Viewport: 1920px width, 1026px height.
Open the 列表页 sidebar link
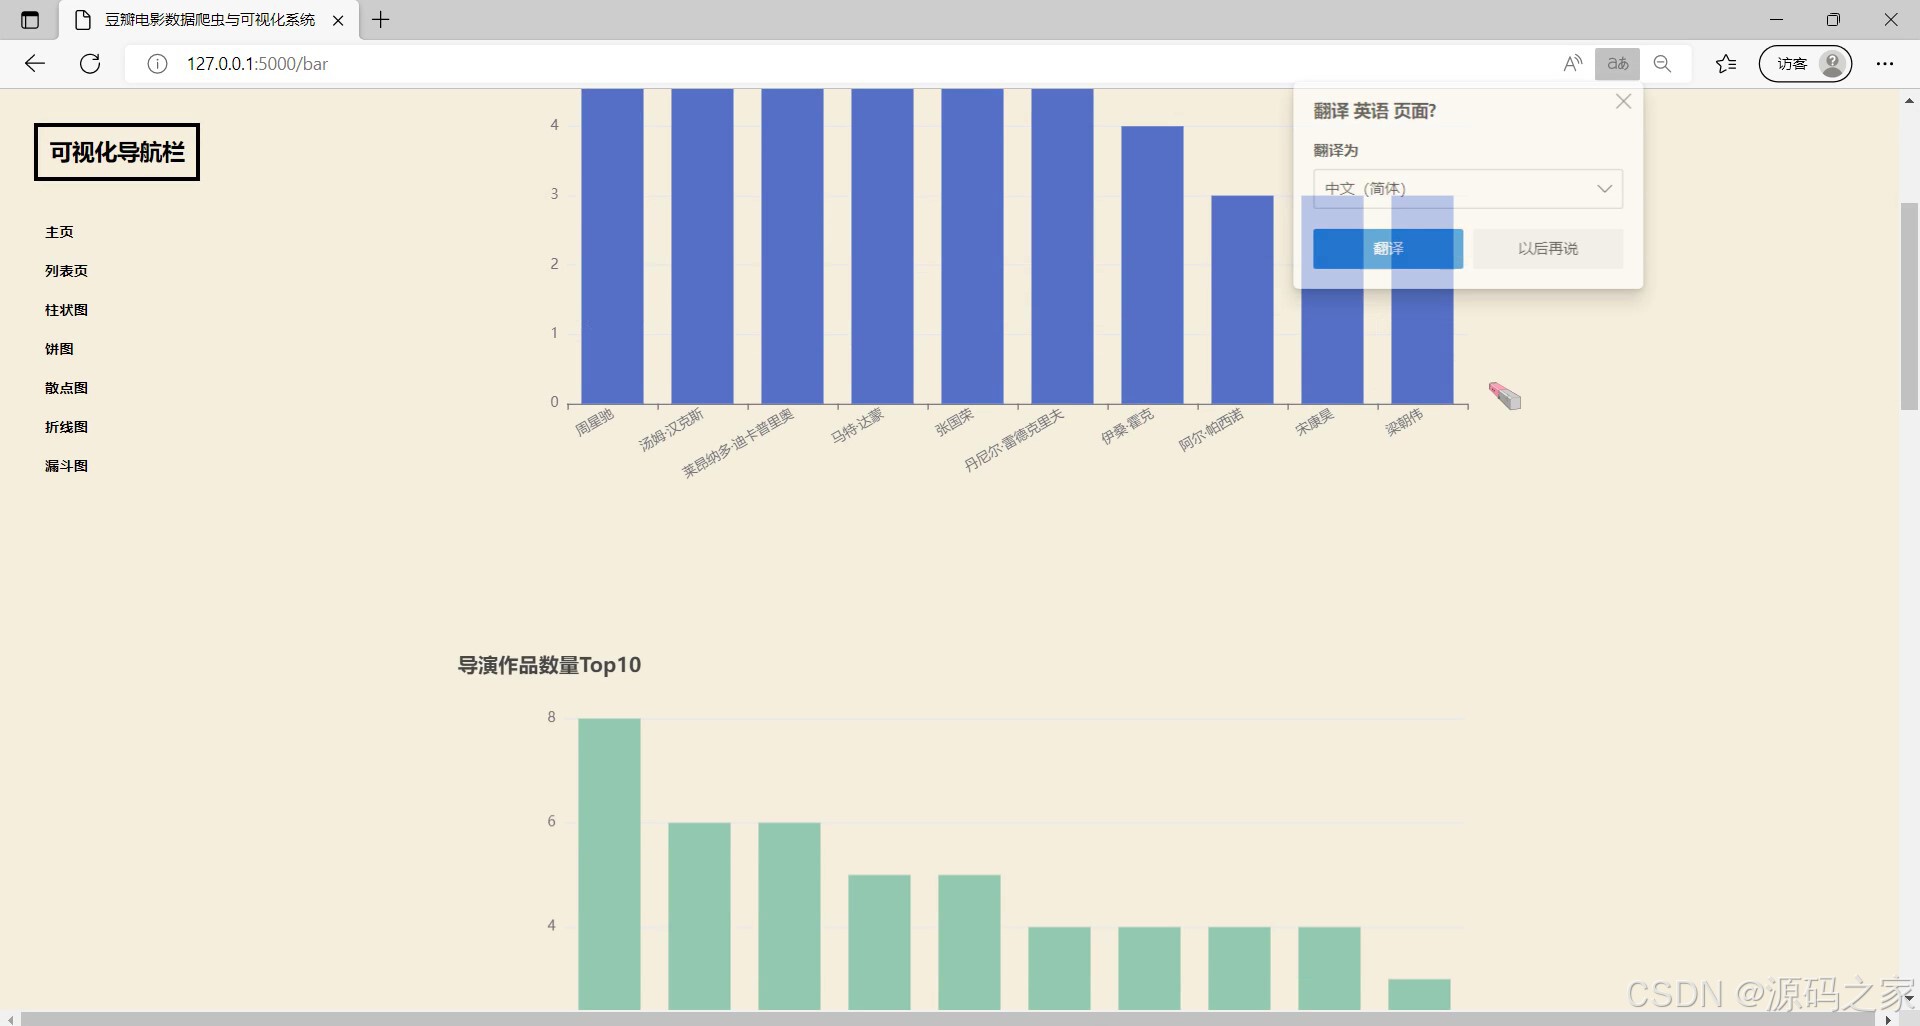66,271
